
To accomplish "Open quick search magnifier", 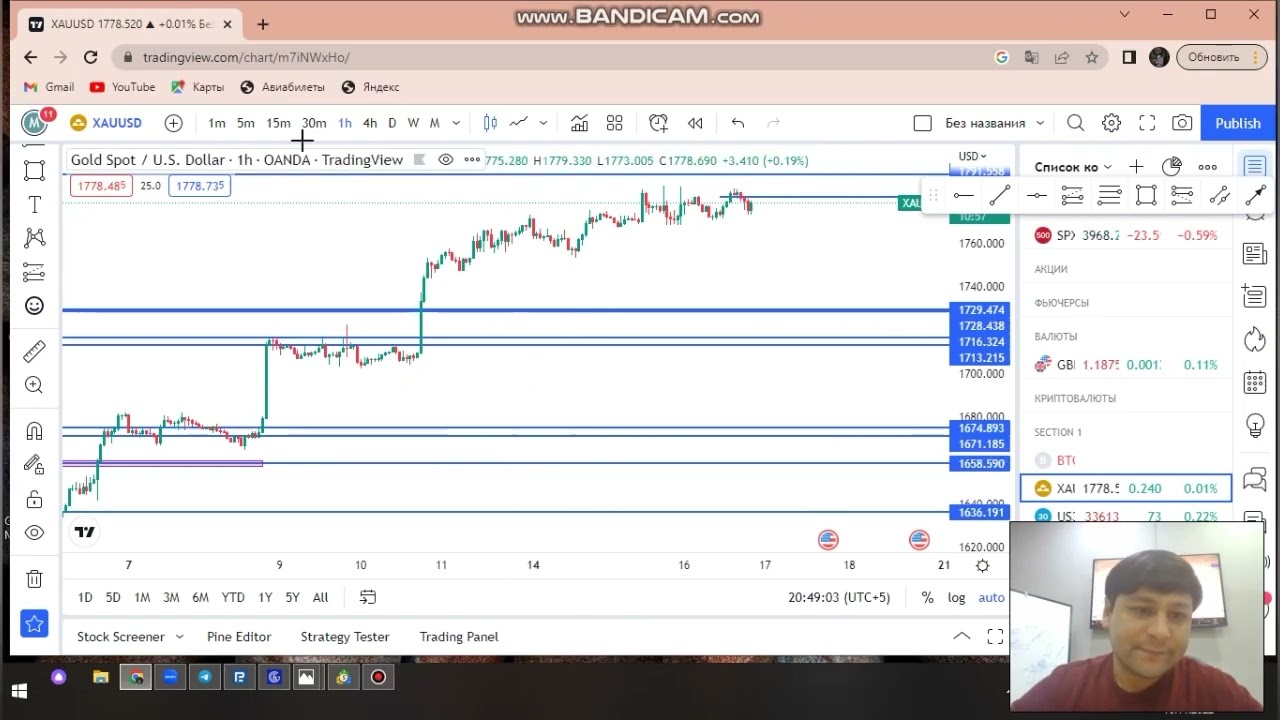I will (x=1075, y=123).
